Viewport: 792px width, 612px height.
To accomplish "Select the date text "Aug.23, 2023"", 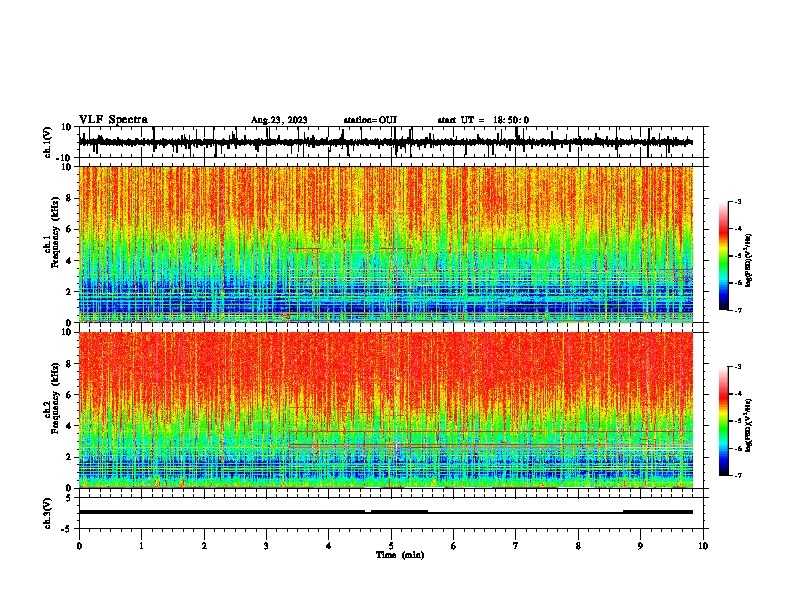I will tap(279, 120).
